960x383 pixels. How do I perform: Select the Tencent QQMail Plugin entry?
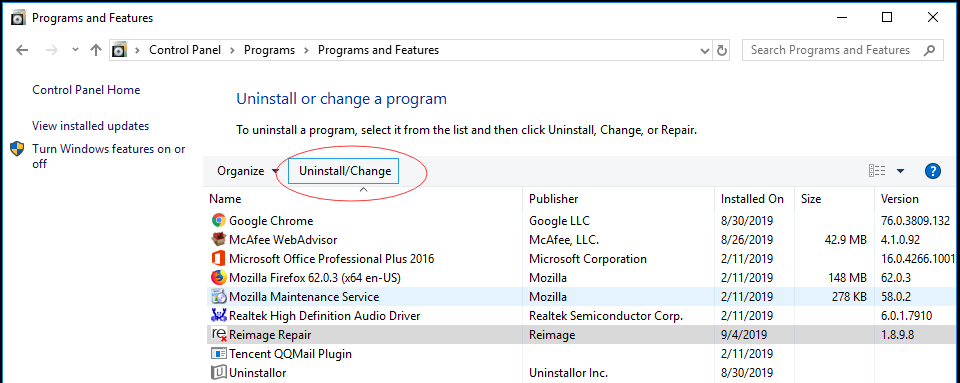click(x=290, y=354)
